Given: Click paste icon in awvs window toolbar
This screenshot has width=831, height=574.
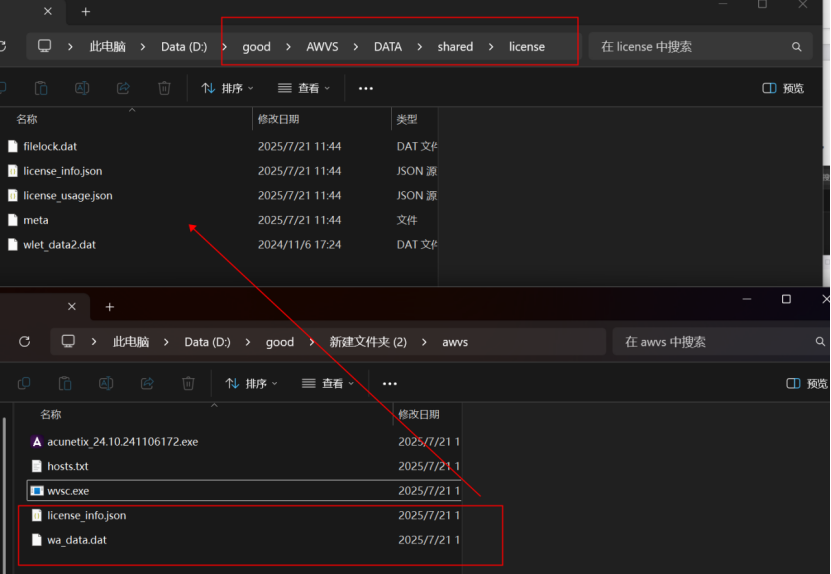Looking at the screenshot, I should tap(65, 383).
